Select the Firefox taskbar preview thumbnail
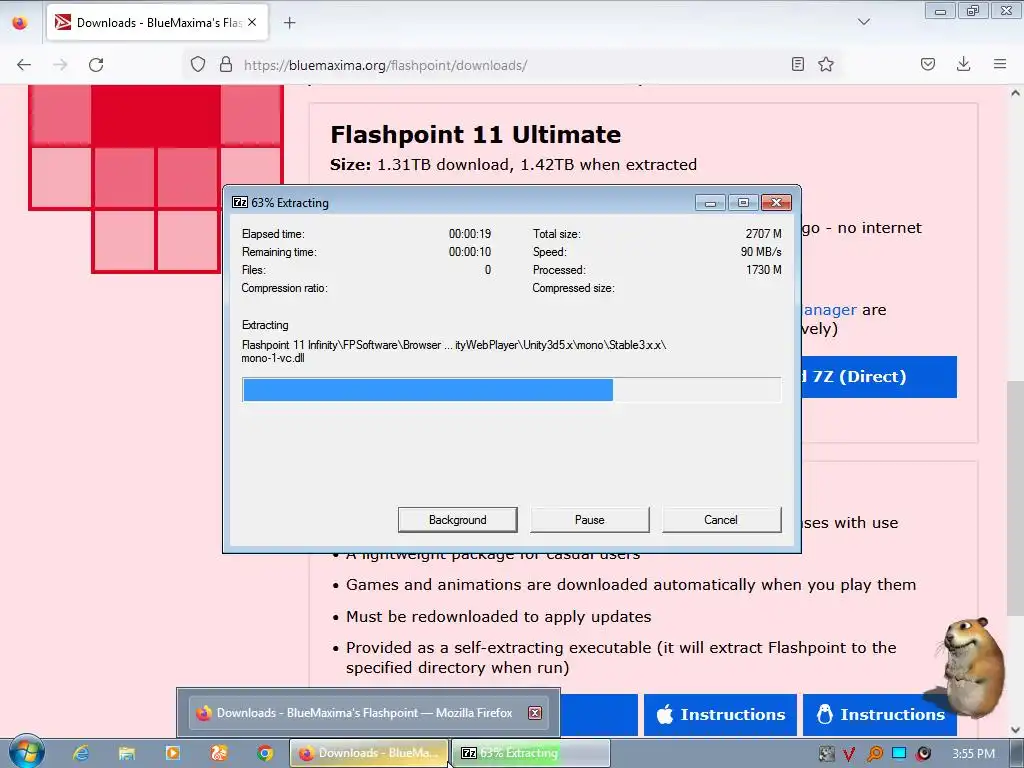This screenshot has height=768, width=1024. coord(368,712)
